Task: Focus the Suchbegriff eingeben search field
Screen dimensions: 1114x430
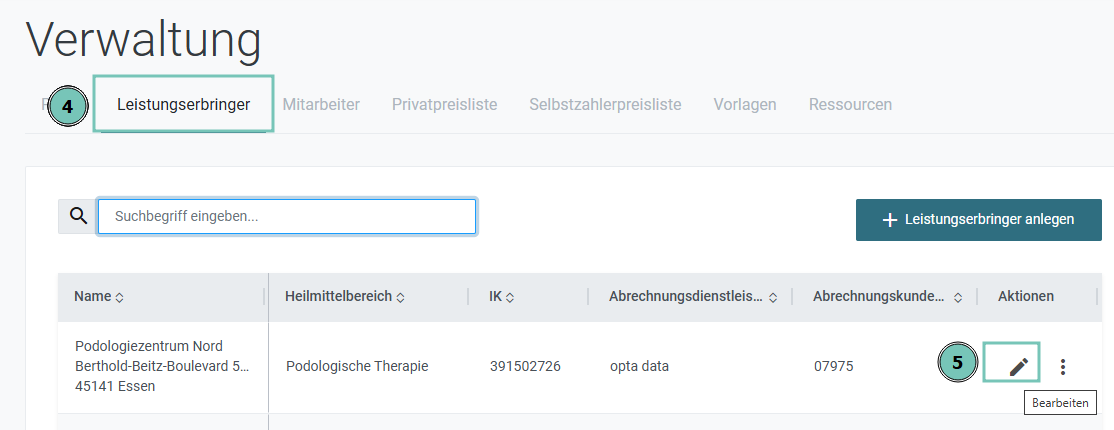Action: pyautogui.click(x=286, y=216)
